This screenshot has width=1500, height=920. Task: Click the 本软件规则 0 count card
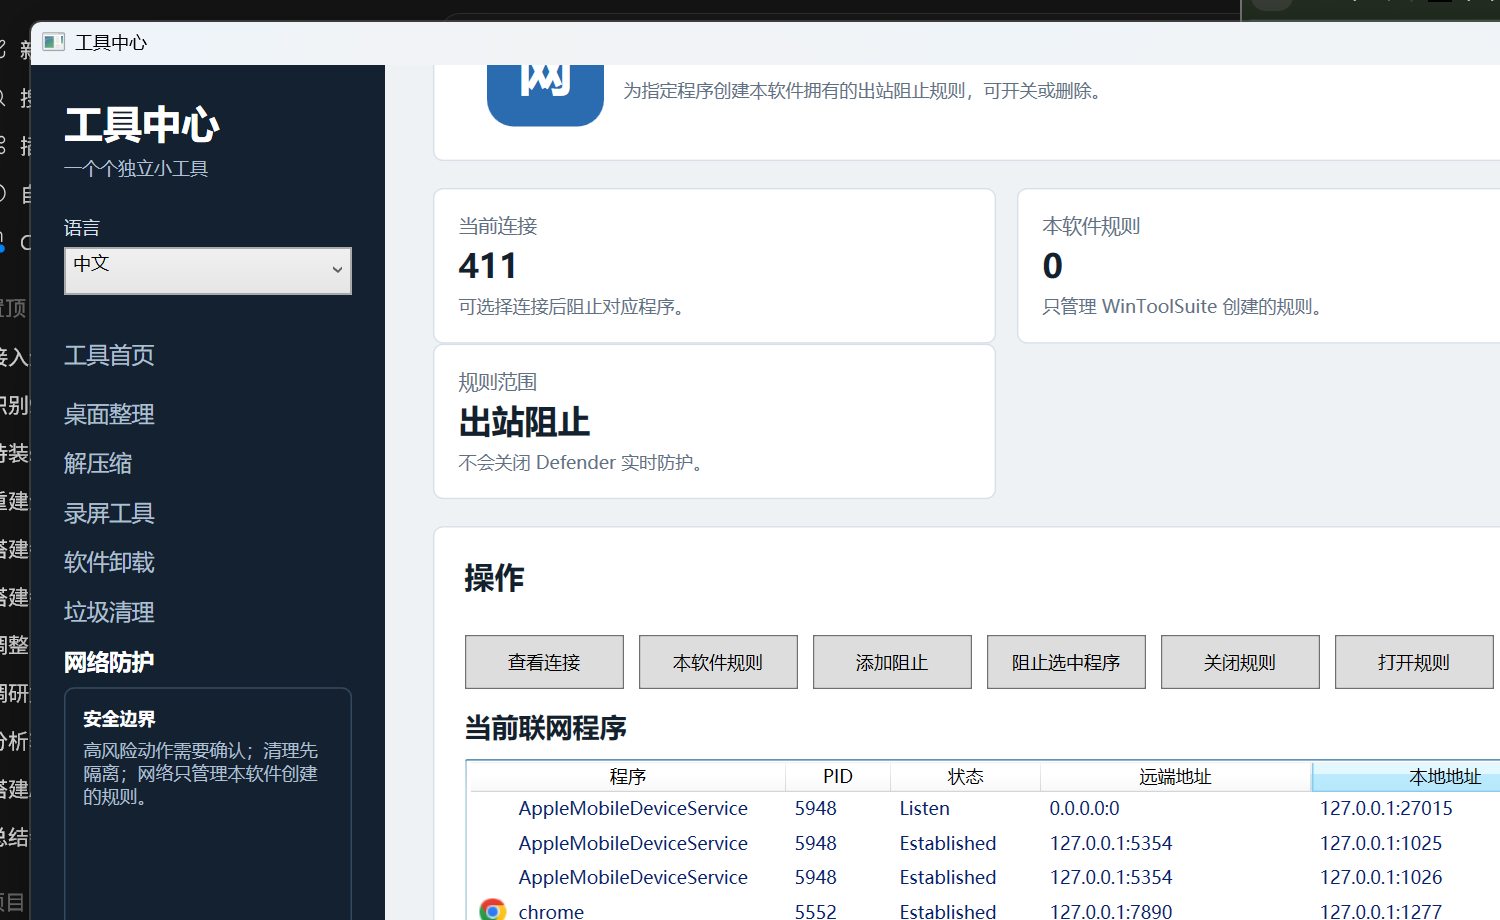click(x=1259, y=266)
